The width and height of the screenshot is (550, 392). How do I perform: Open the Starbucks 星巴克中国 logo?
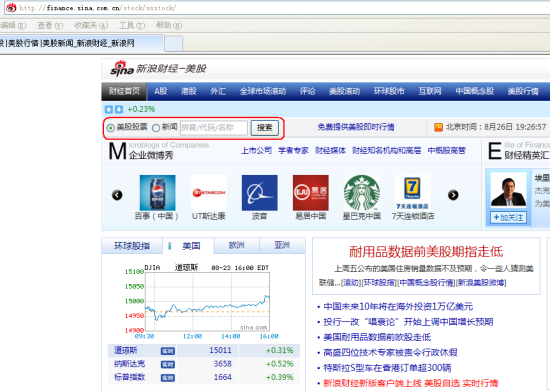[x=362, y=193]
